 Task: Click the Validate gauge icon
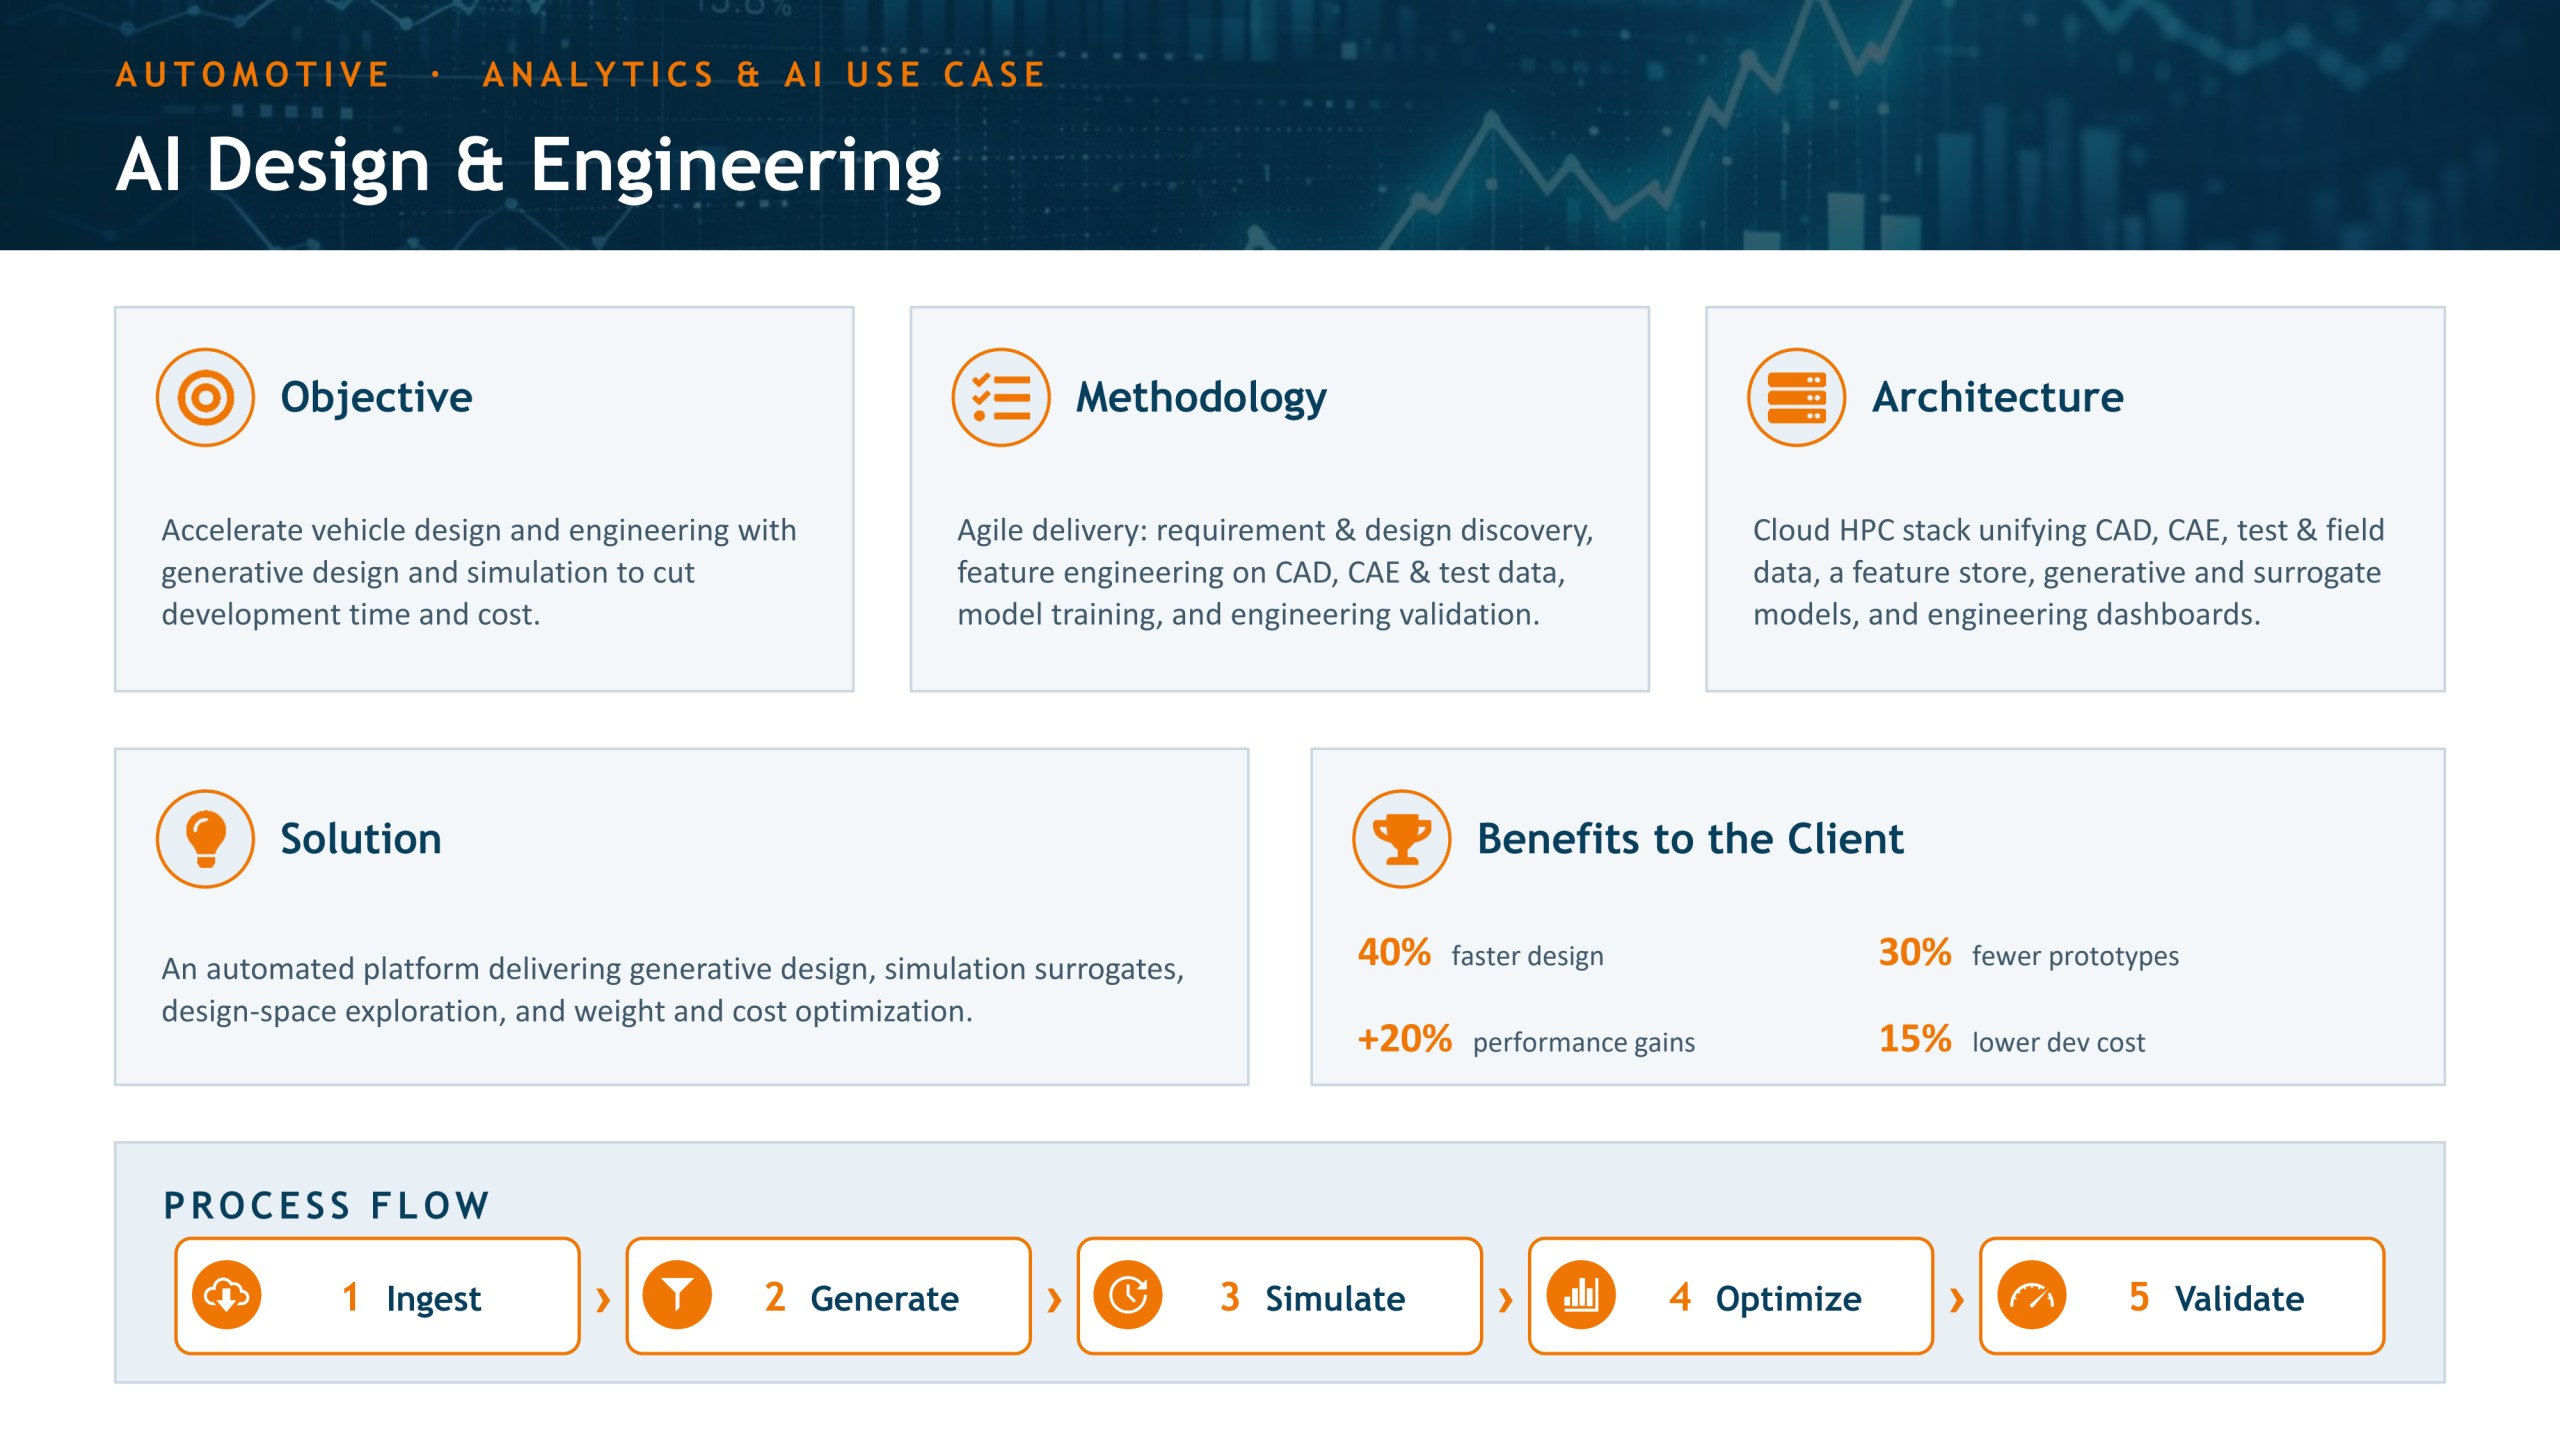[x=2031, y=1296]
